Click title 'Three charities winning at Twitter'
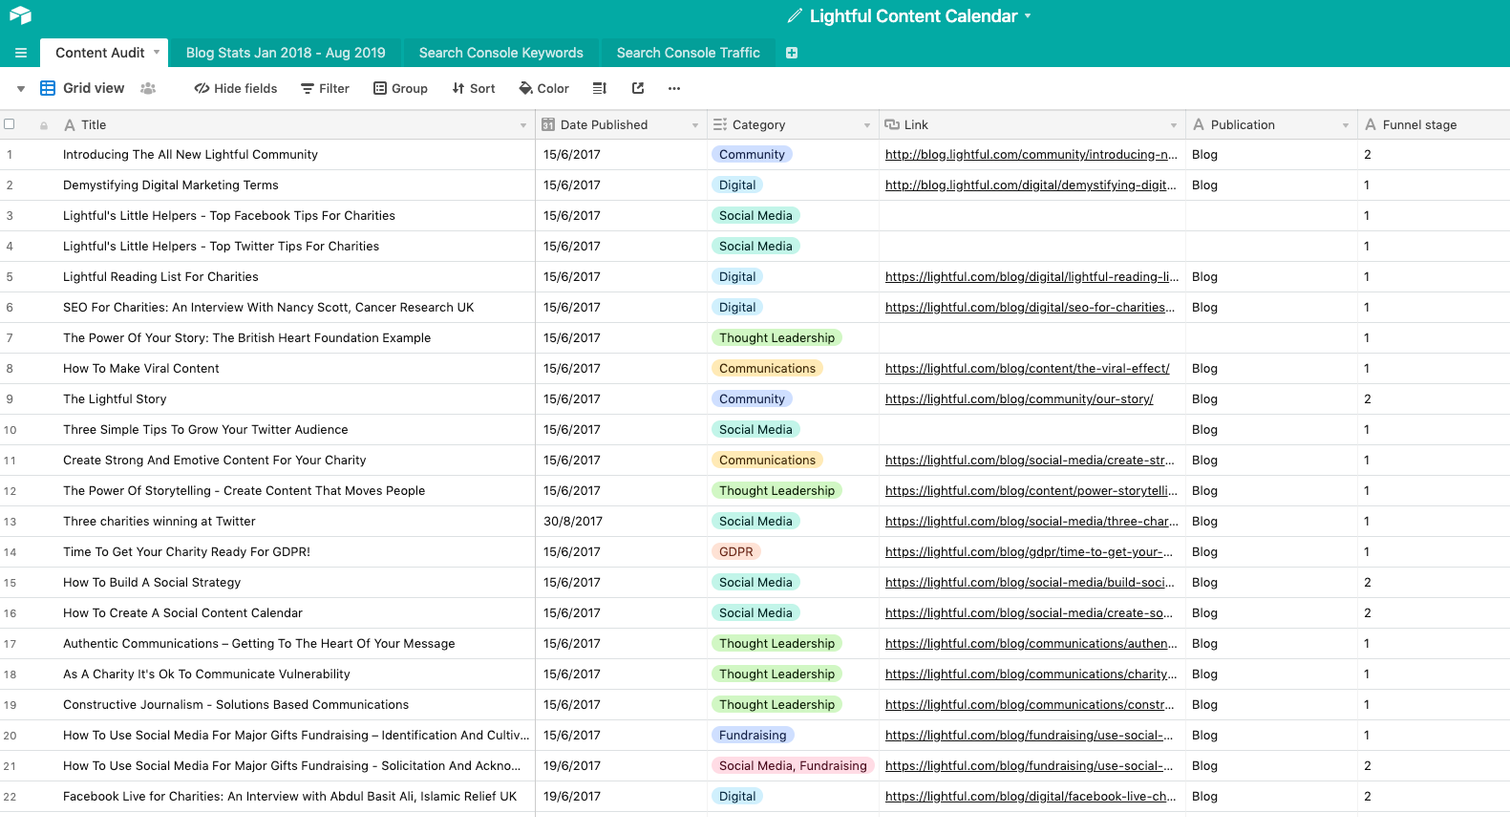This screenshot has height=817, width=1510. 159,522
